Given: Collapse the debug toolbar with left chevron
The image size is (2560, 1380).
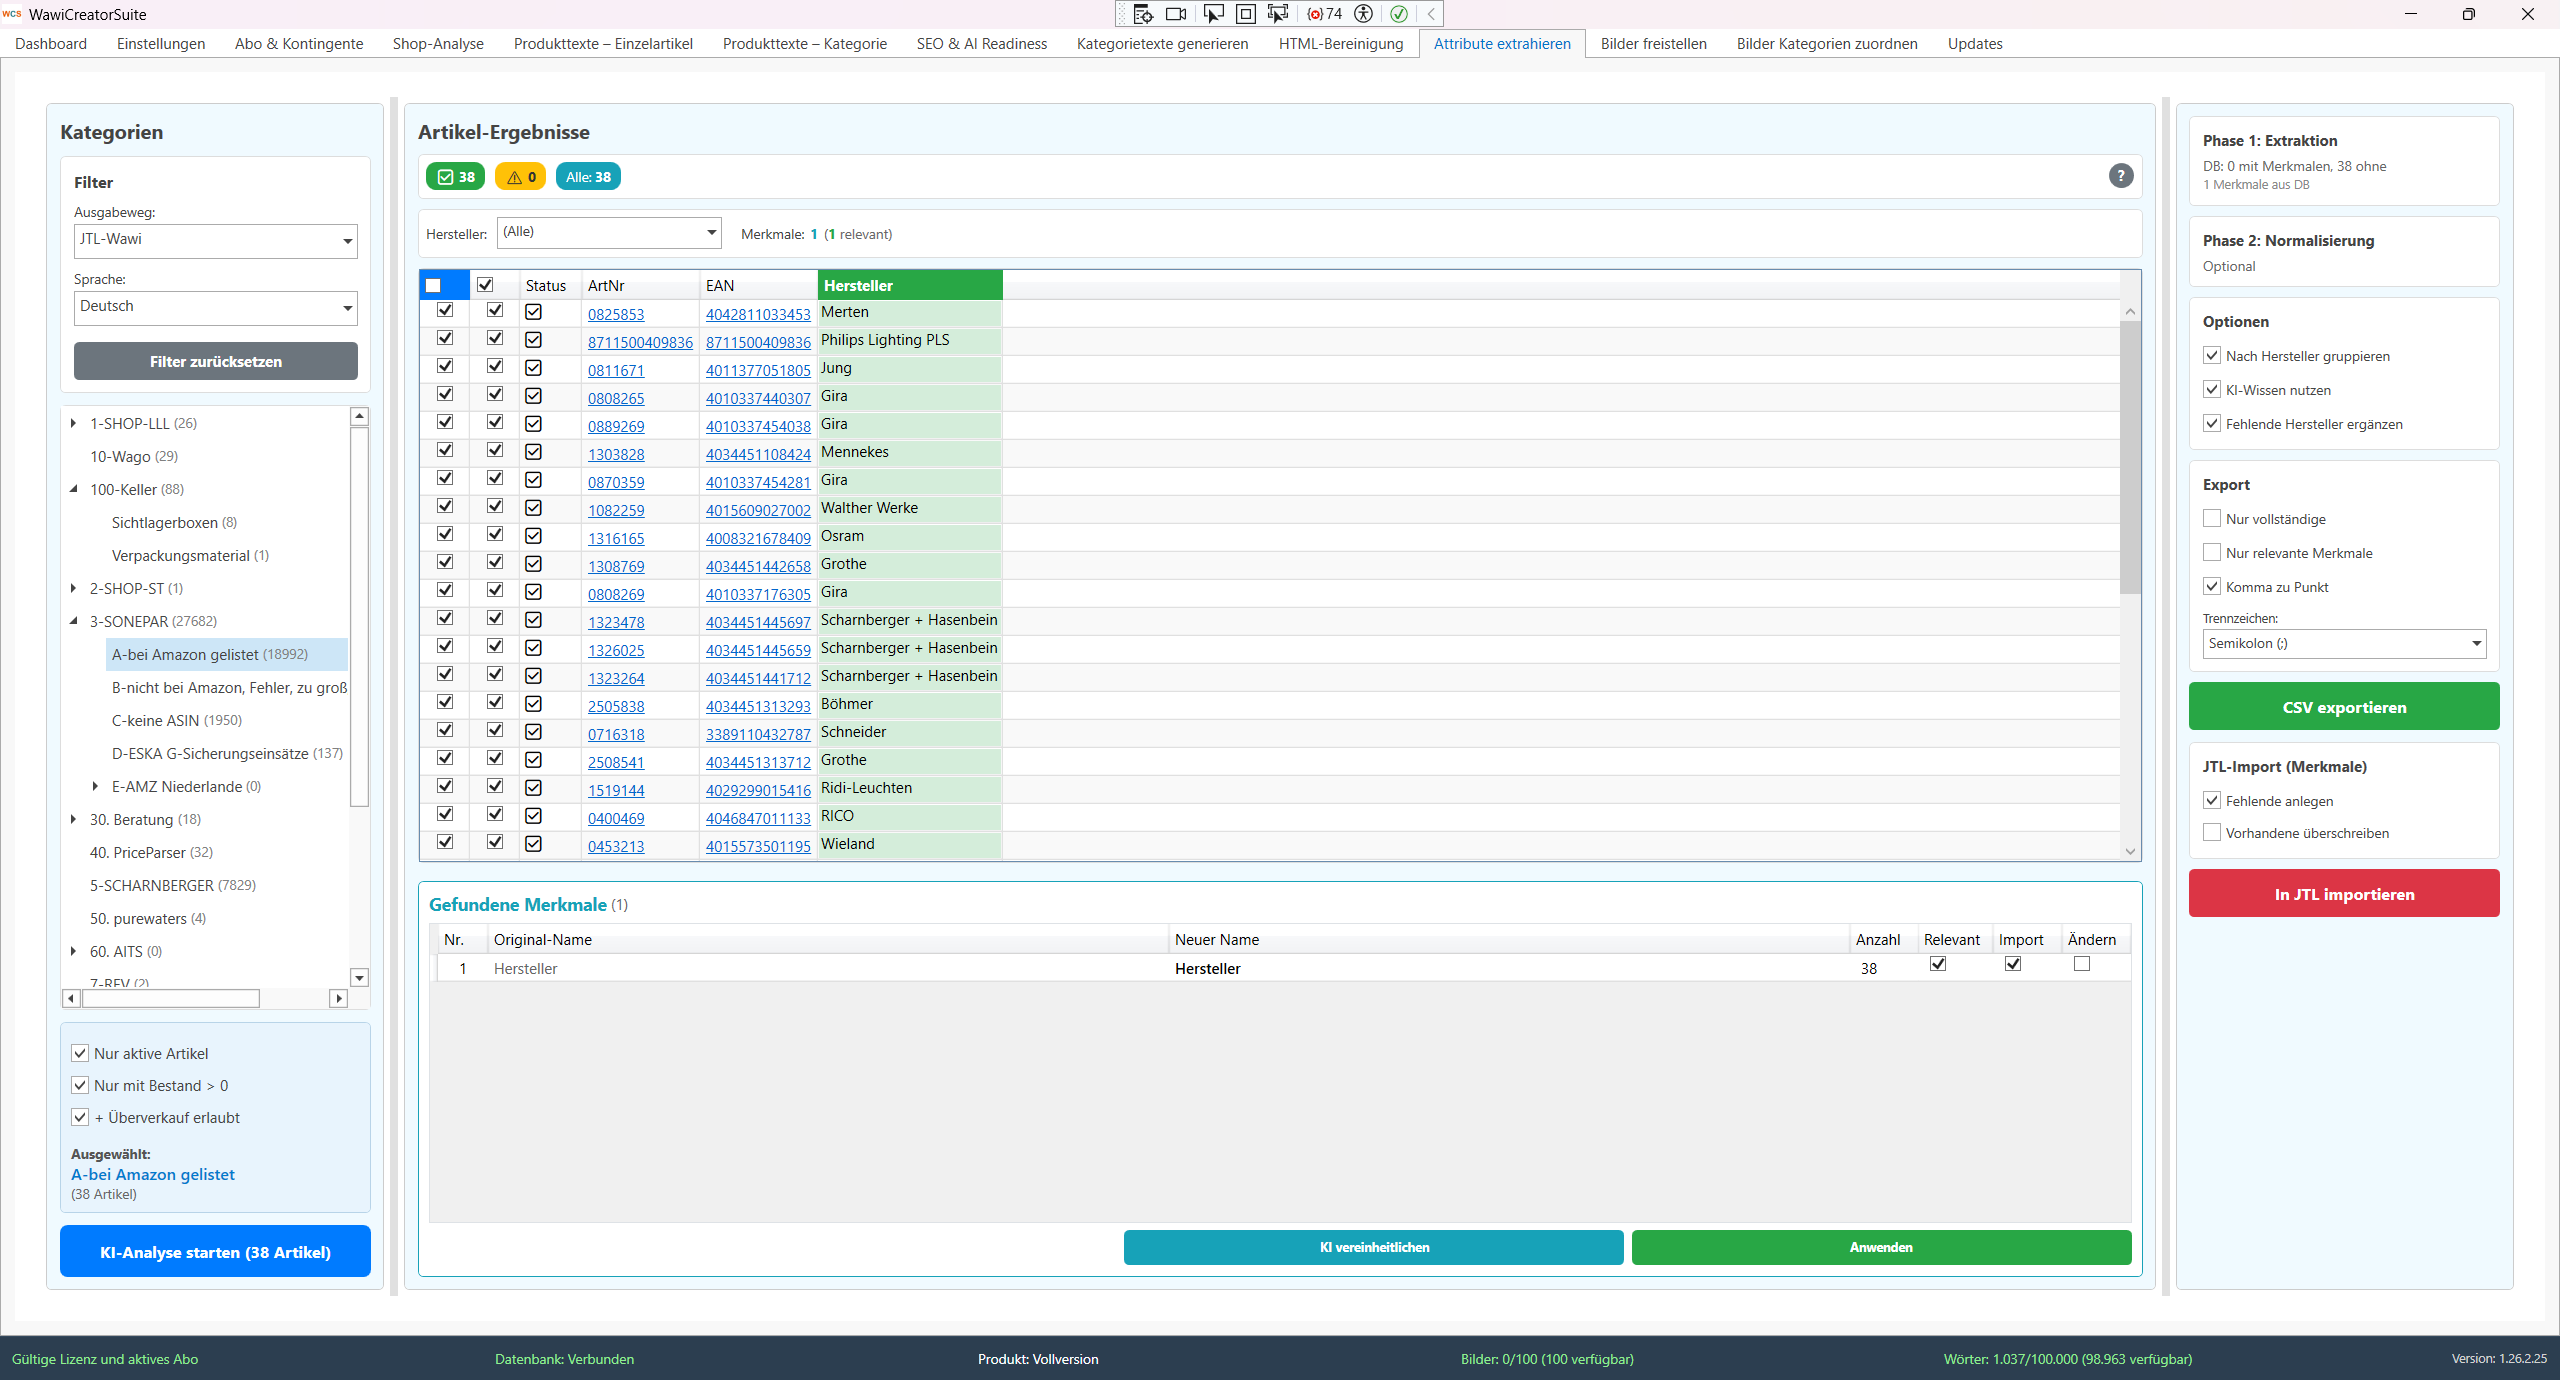Looking at the screenshot, I should pyautogui.click(x=1431, y=14).
